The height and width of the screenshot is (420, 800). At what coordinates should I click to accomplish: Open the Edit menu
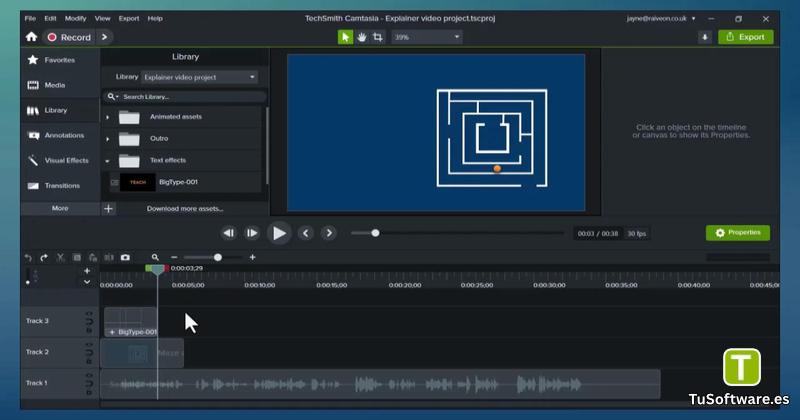(50, 18)
